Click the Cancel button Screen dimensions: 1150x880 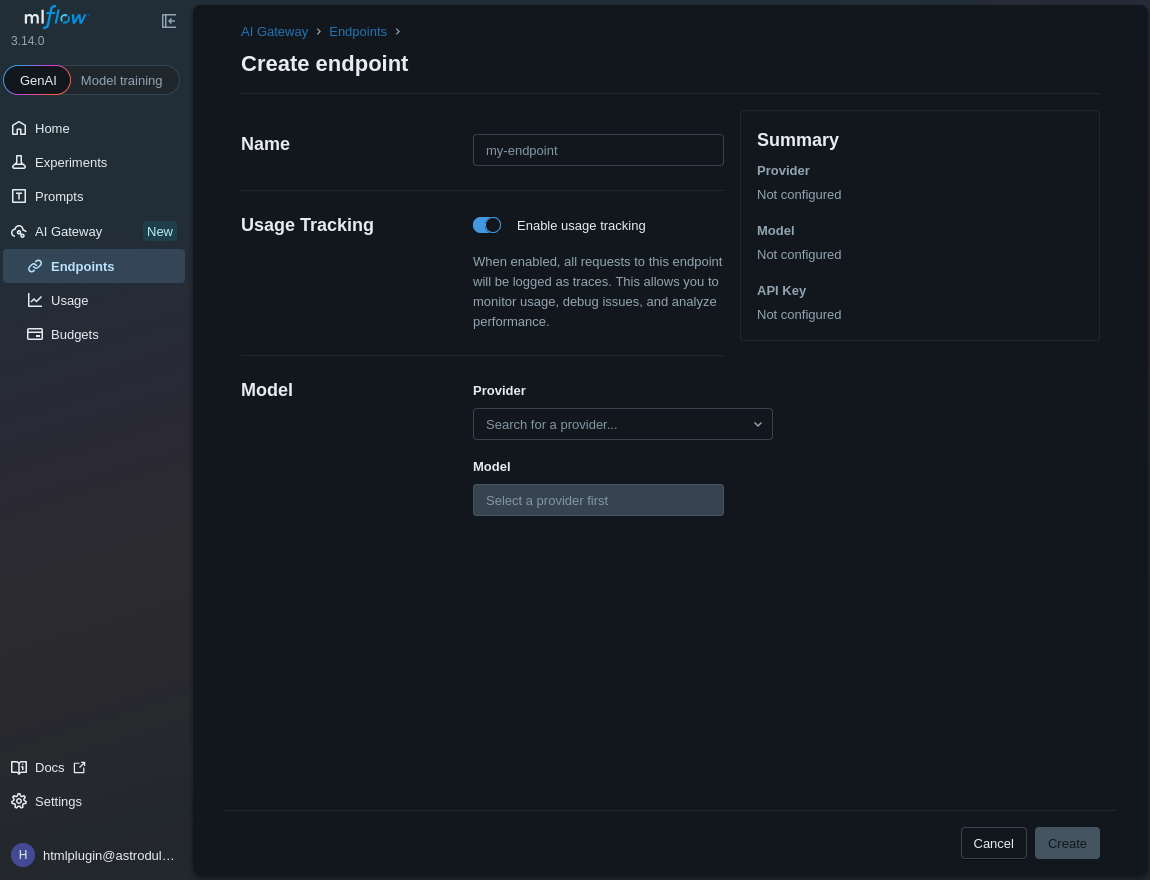(x=994, y=843)
